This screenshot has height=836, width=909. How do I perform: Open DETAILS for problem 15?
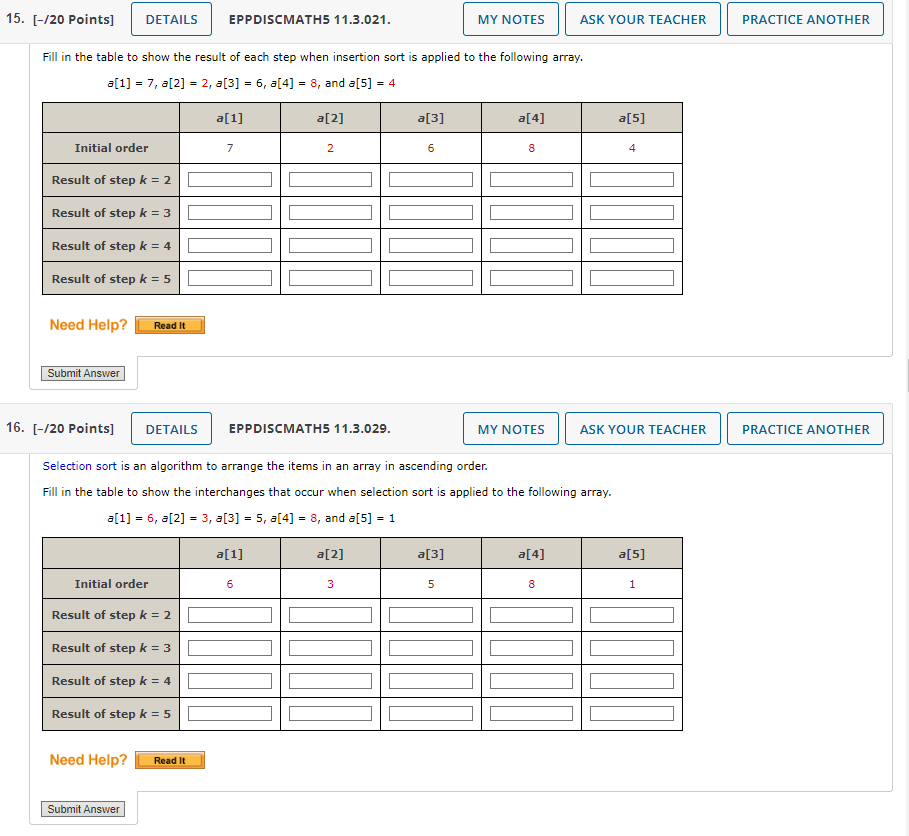pos(170,18)
